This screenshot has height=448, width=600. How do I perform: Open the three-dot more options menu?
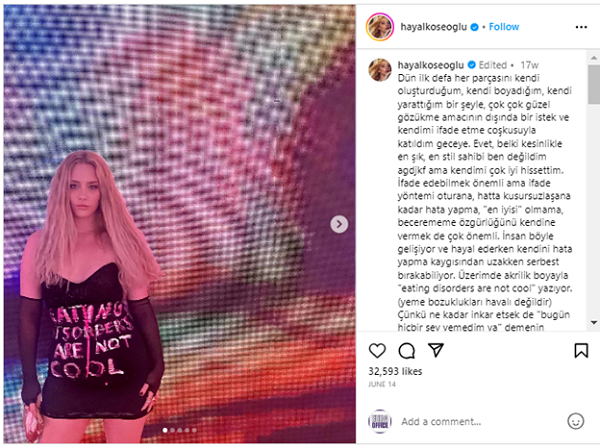[581, 27]
